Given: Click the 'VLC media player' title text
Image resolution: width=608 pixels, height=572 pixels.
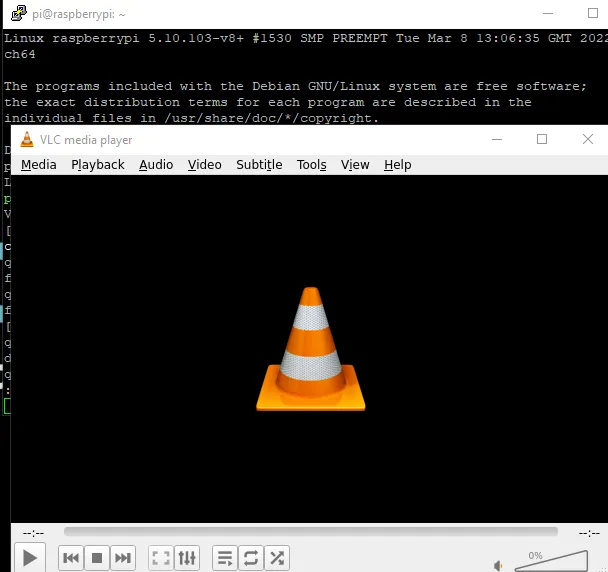Looking at the screenshot, I should (86, 140).
